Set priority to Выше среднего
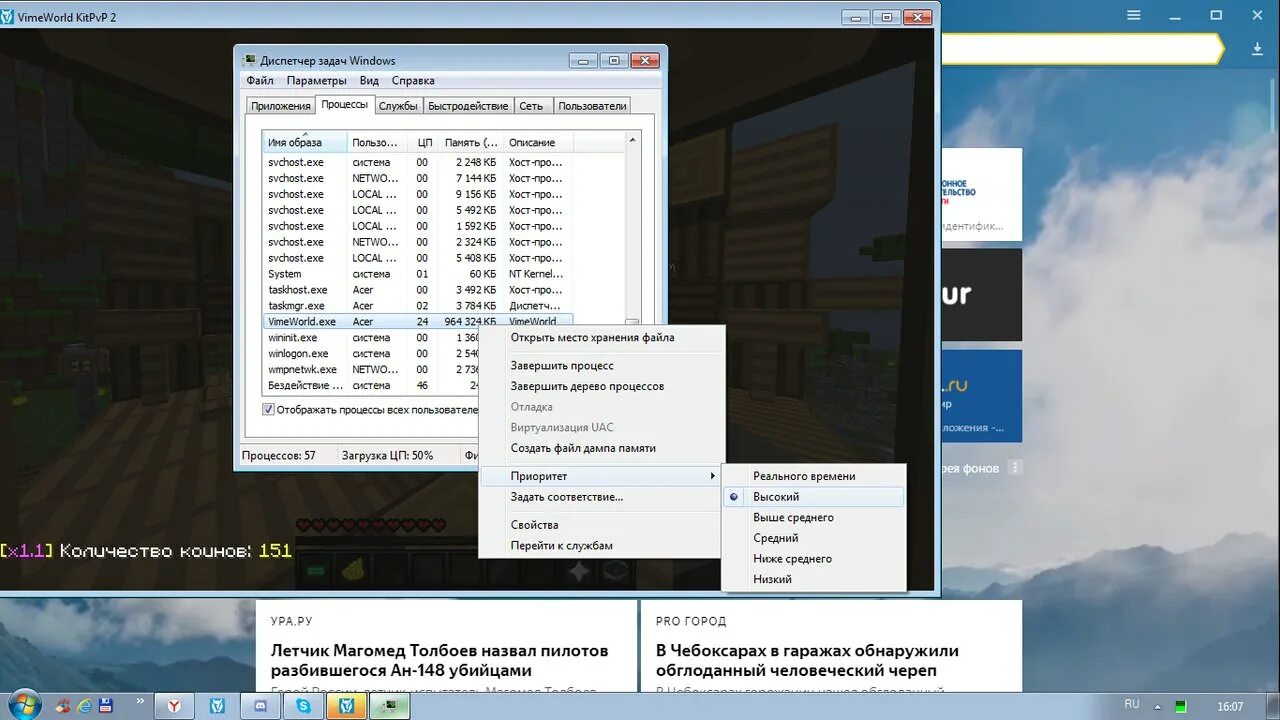This screenshot has height=720, width=1280. pyautogui.click(x=814, y=518)
